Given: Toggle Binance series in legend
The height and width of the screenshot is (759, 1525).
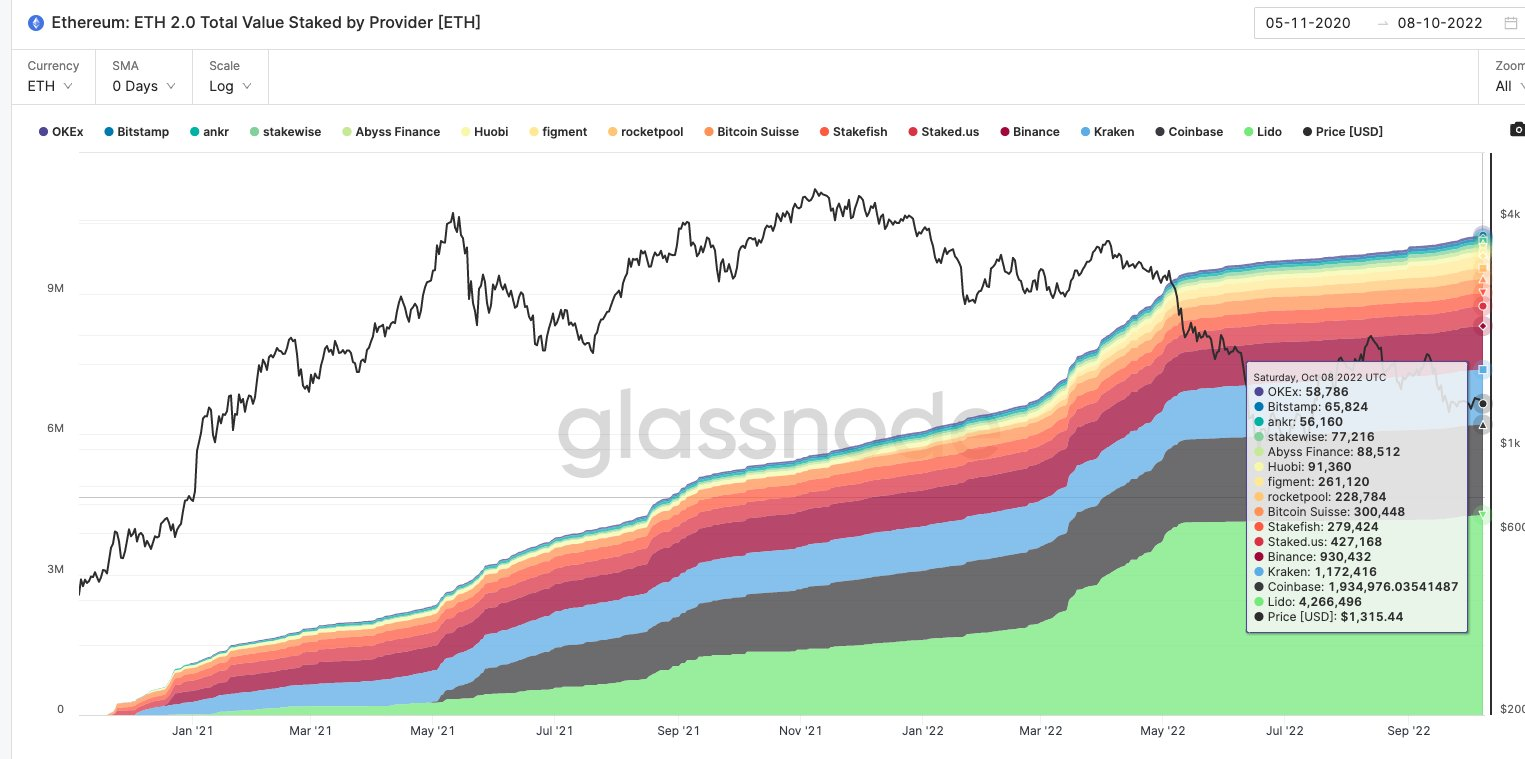Looking at the screenshot, I should coord(1029,131).
